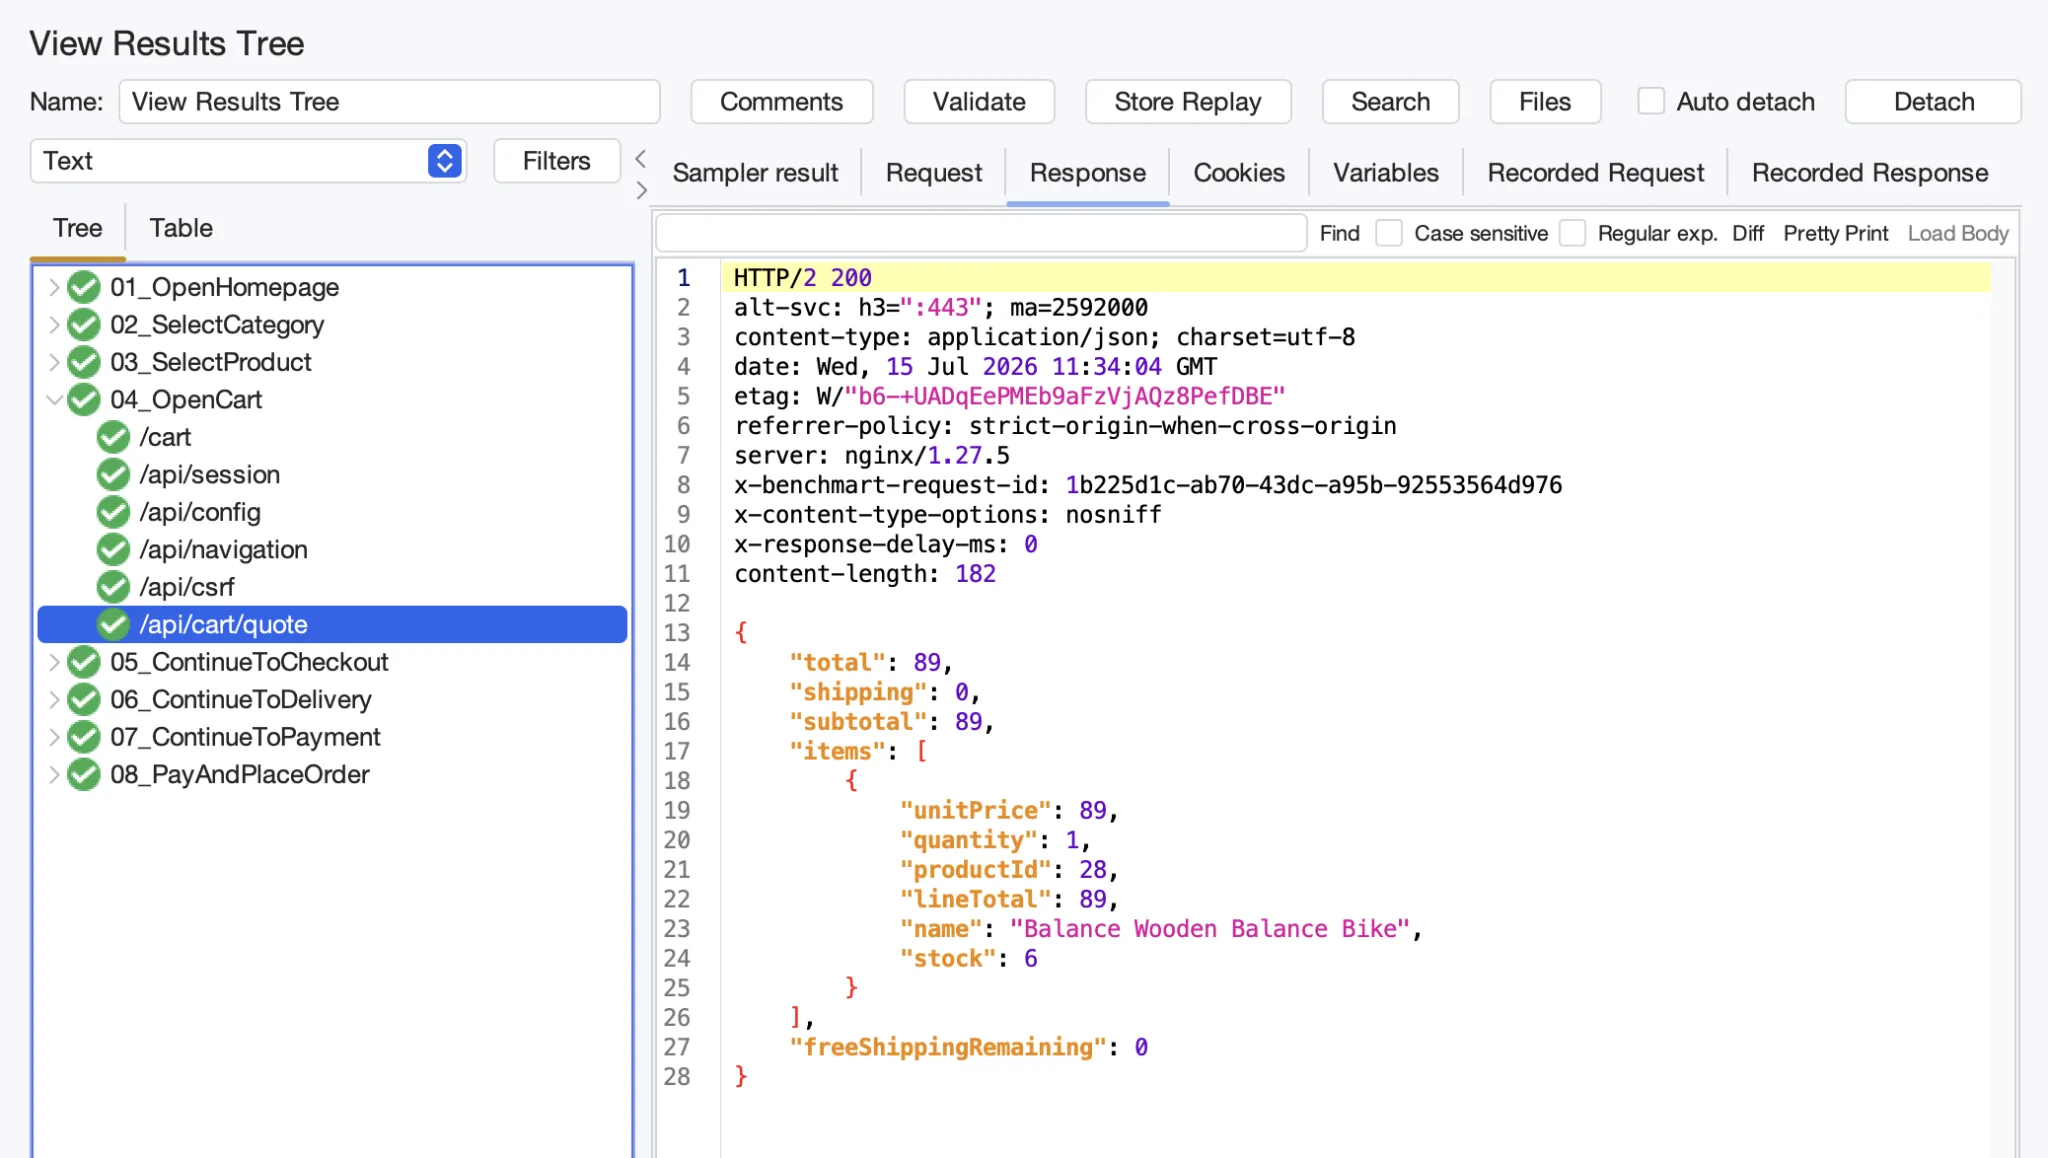Switch to the Request tab
Screen dimensions: 2048x1158
(x=934, y=173)
